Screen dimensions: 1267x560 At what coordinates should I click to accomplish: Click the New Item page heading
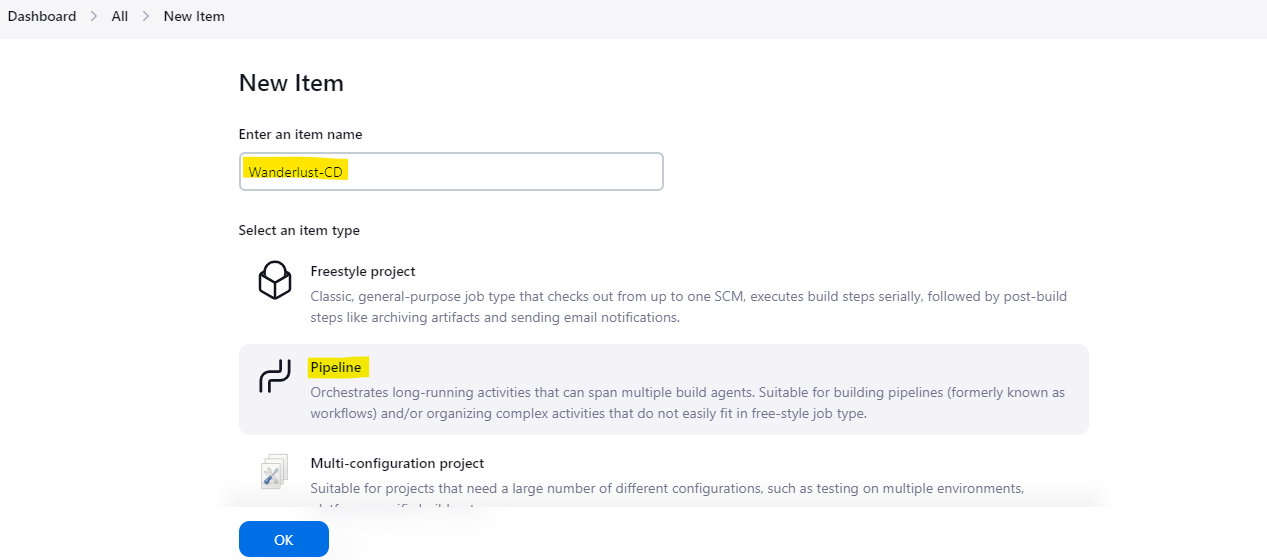coord(291,83)
